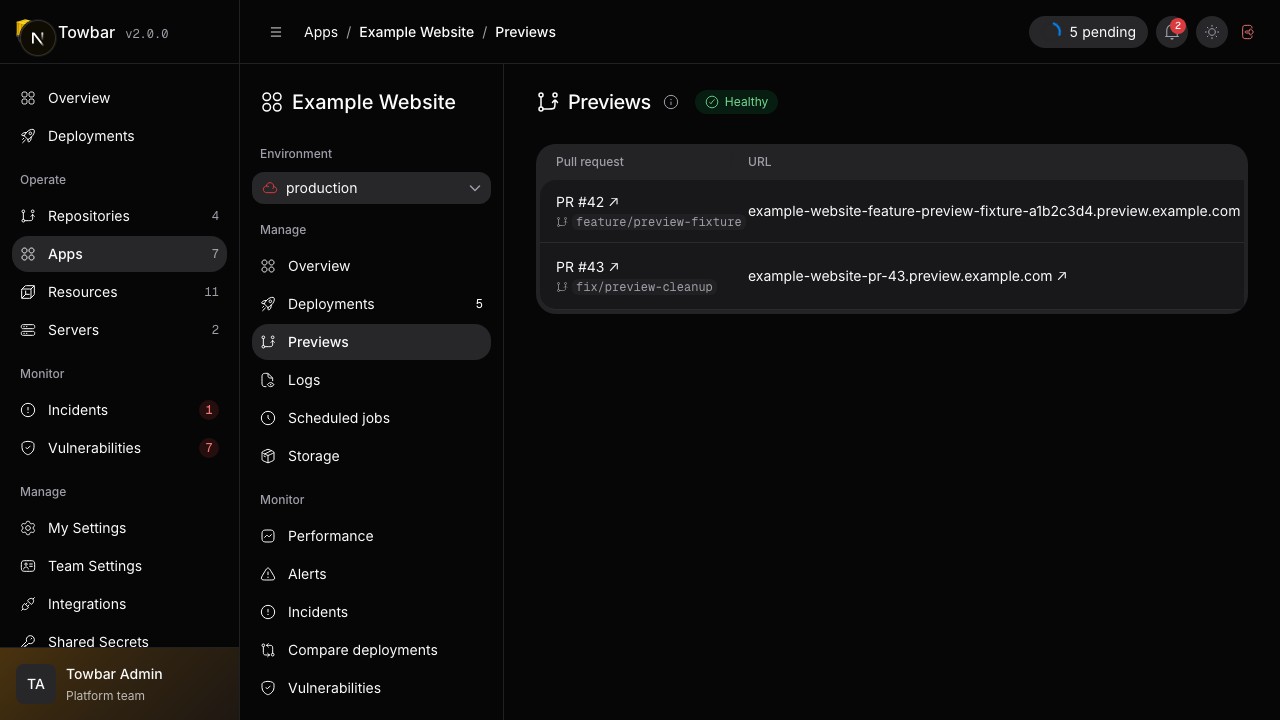1280x720 pixels.
Task: Open Servers in sidebar
Action: coord(119,330)
